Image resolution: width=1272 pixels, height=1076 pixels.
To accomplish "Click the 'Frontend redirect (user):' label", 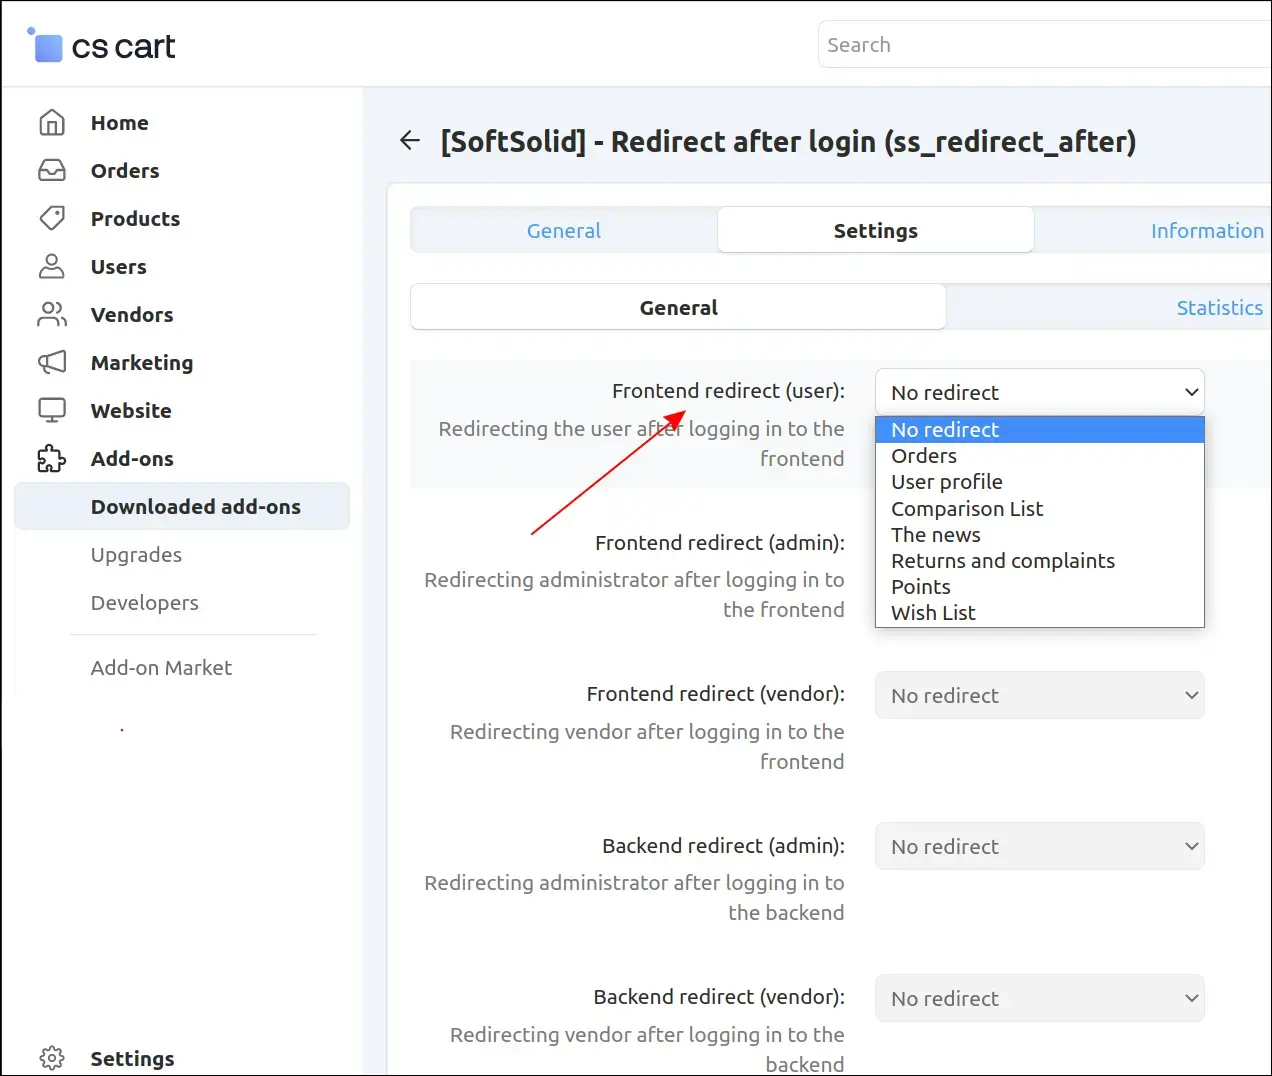I will [728, 390].
